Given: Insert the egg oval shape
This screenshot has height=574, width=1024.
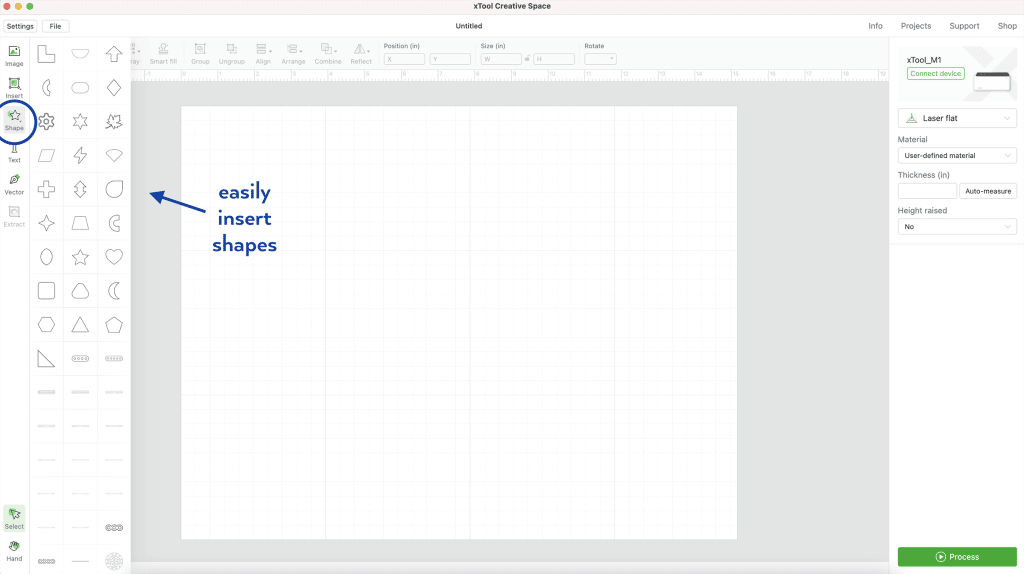Looking at the screenshot, I should 46,257.
